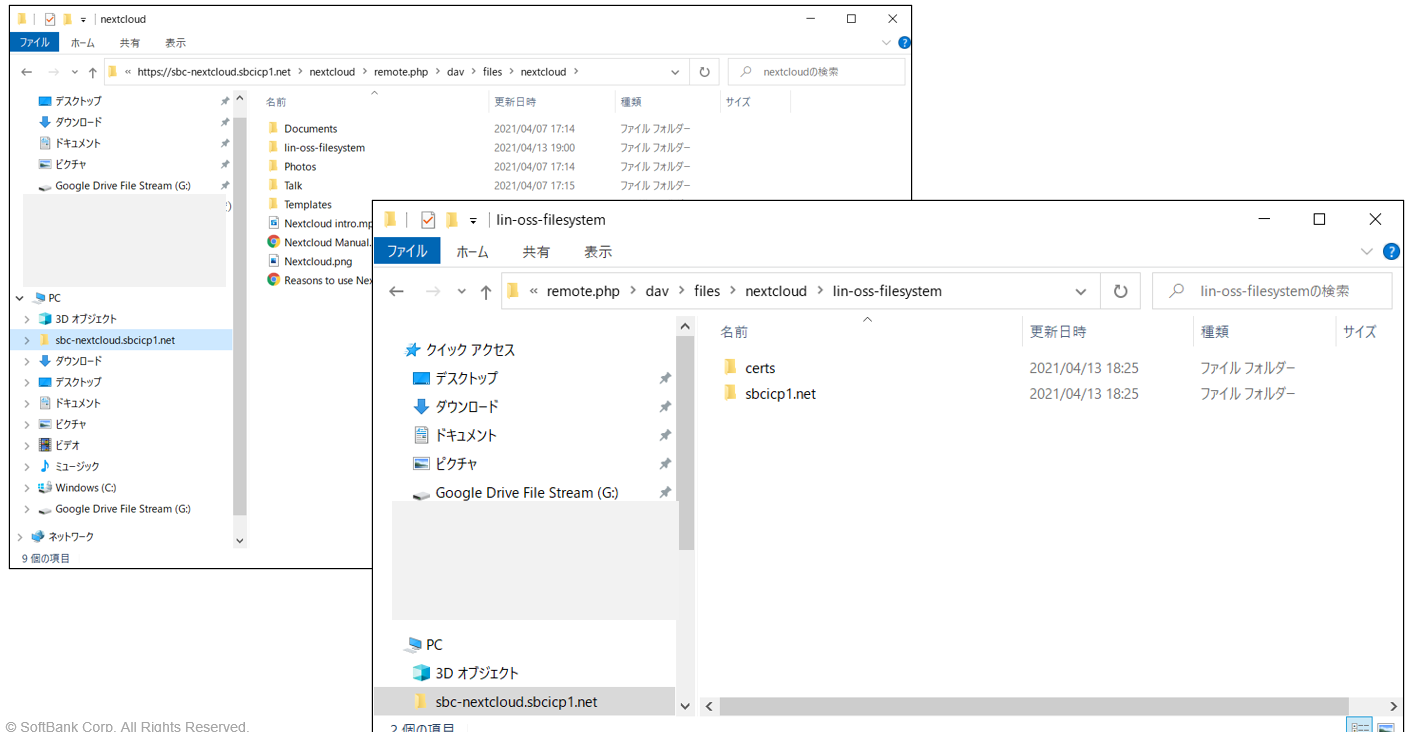
Task: Click properties checkmark icon in front title bar
Action: click(x=428, y=220)
